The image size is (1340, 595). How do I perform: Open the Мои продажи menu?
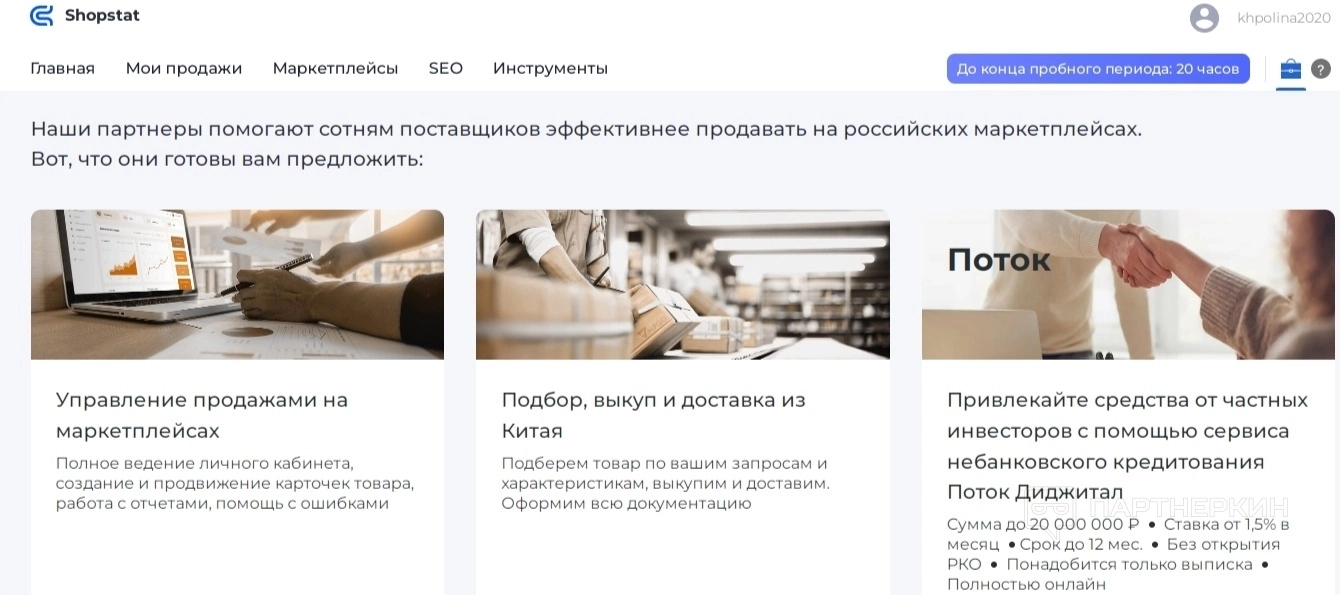184,68
